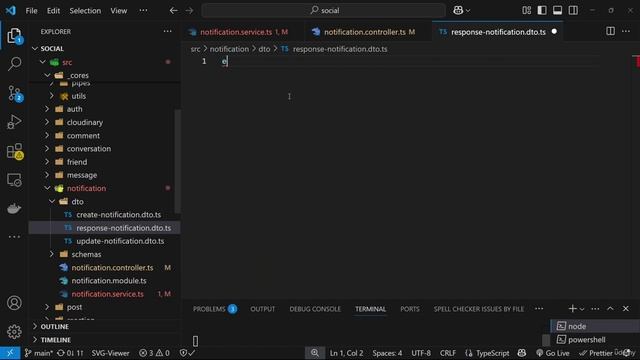Open the Copilot chat menu
640x360 pixels.
pos(461,11)
